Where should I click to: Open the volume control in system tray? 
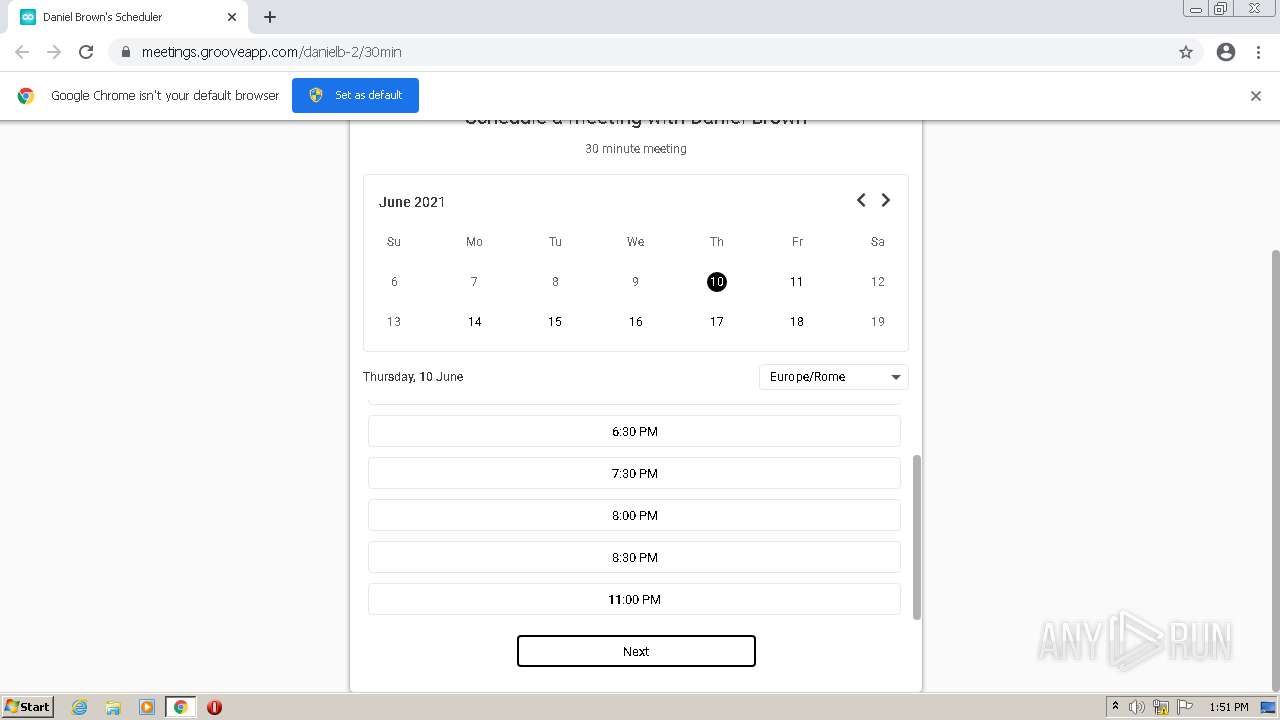click(x=1137, y=707)
